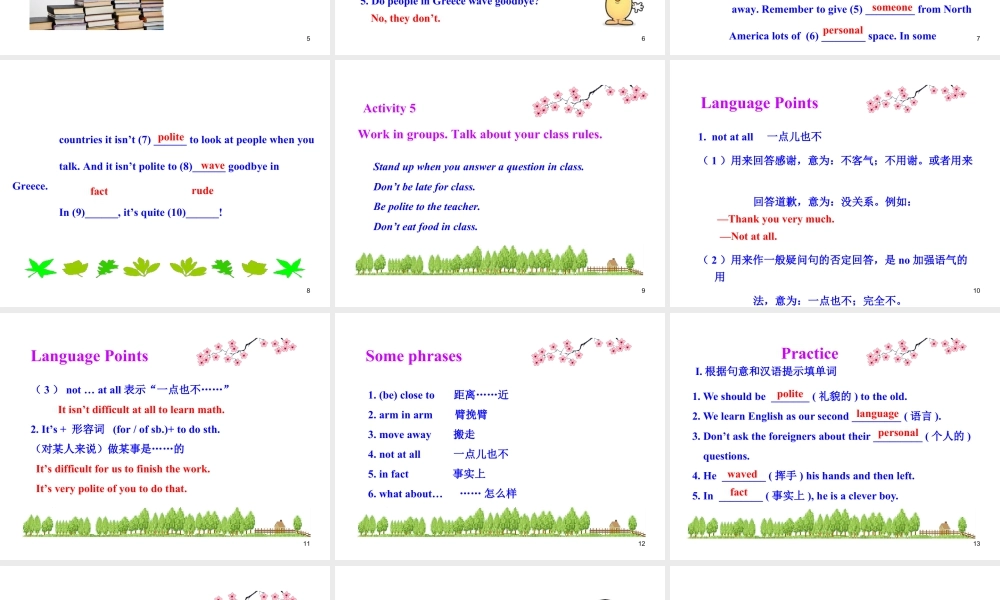Click the 'waved' answer in Practice slide
1000x600 pixels.
point(742,474)
